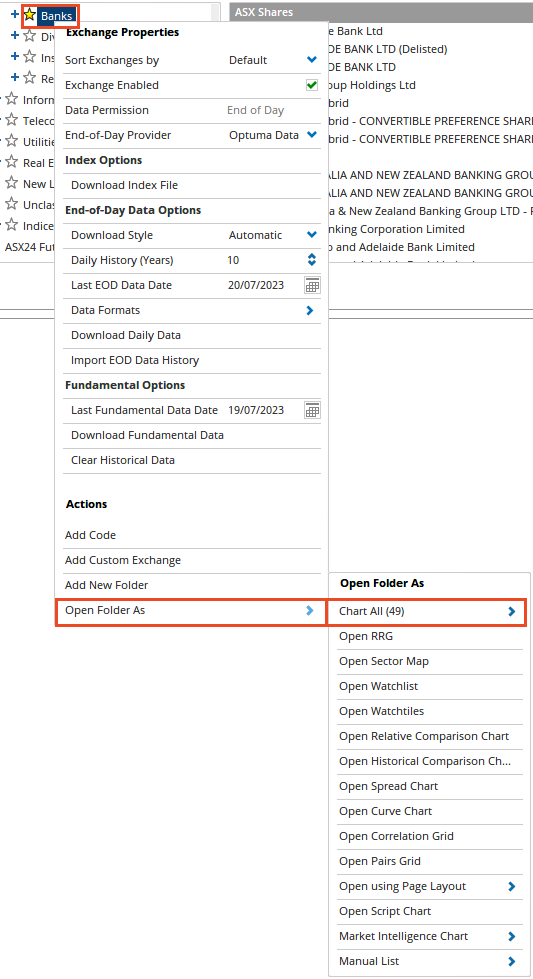Expand the Data Formats submenu
533x979 pixels.
tap(310, 310)
